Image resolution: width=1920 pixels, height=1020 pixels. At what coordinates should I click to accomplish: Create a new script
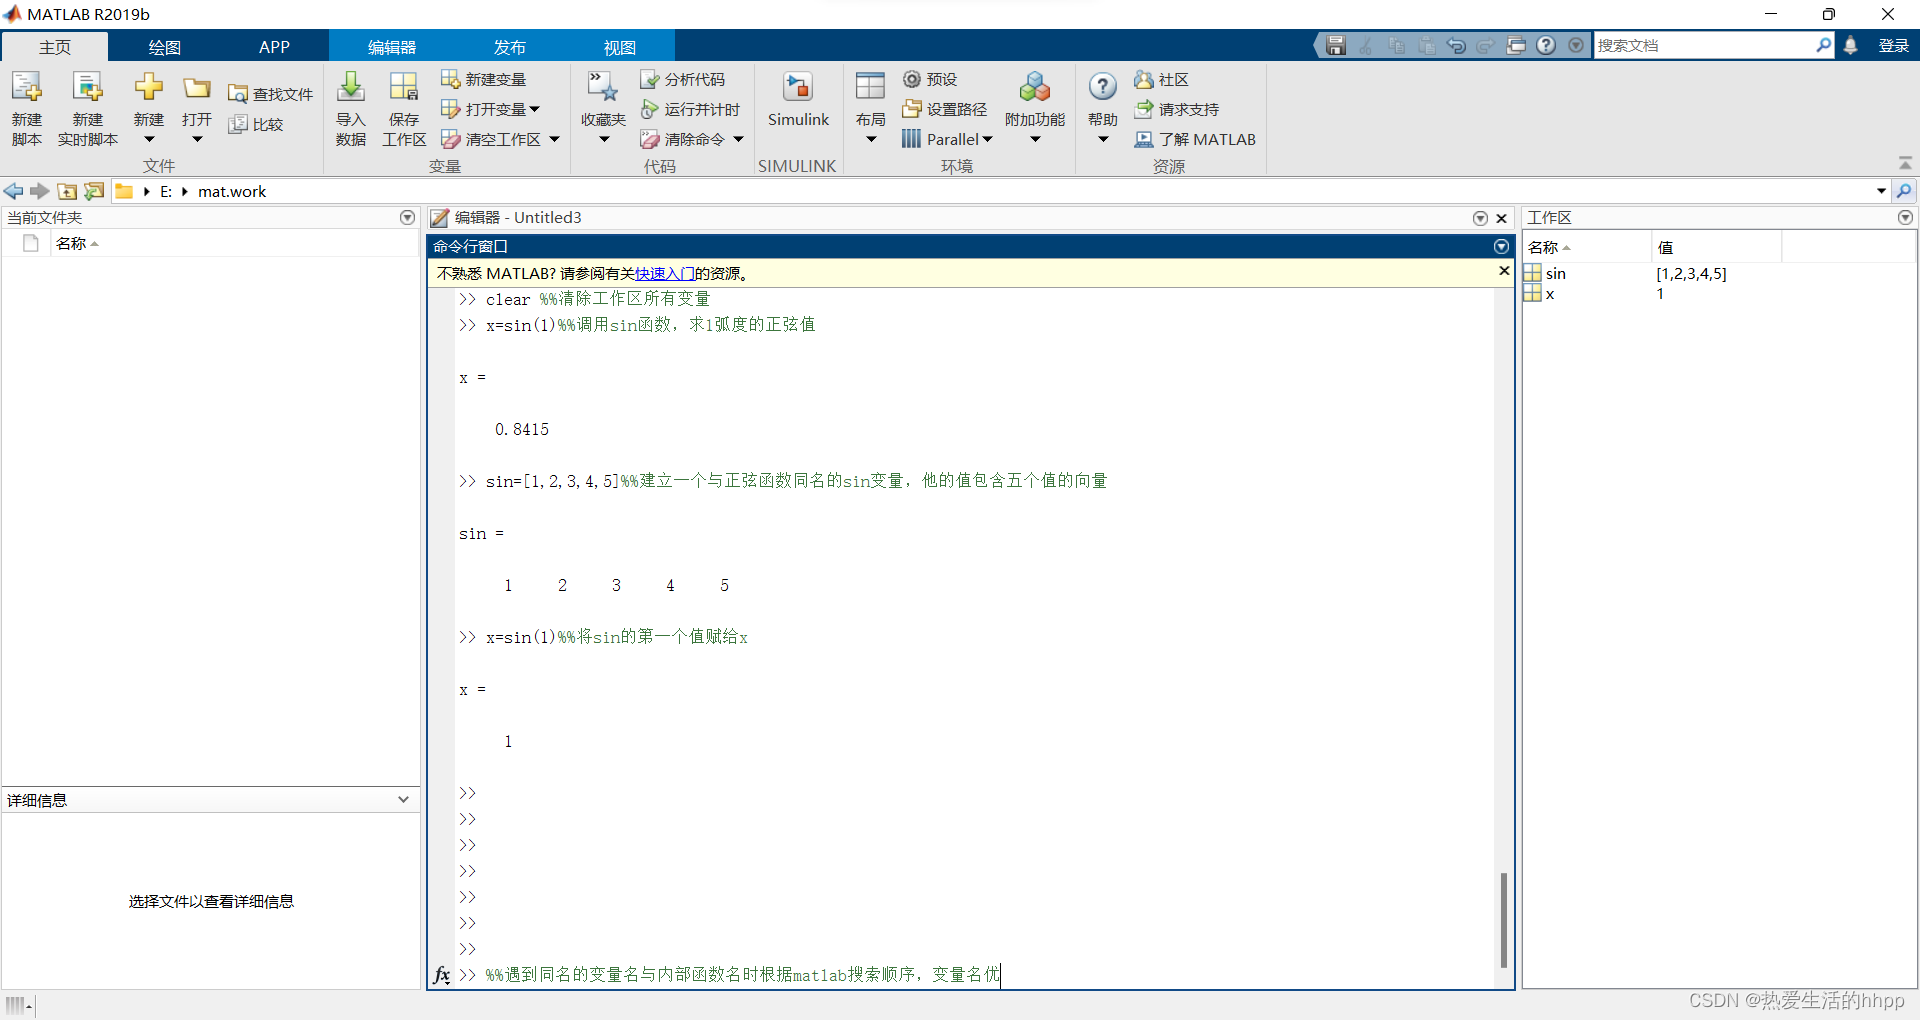click(26, 107)
